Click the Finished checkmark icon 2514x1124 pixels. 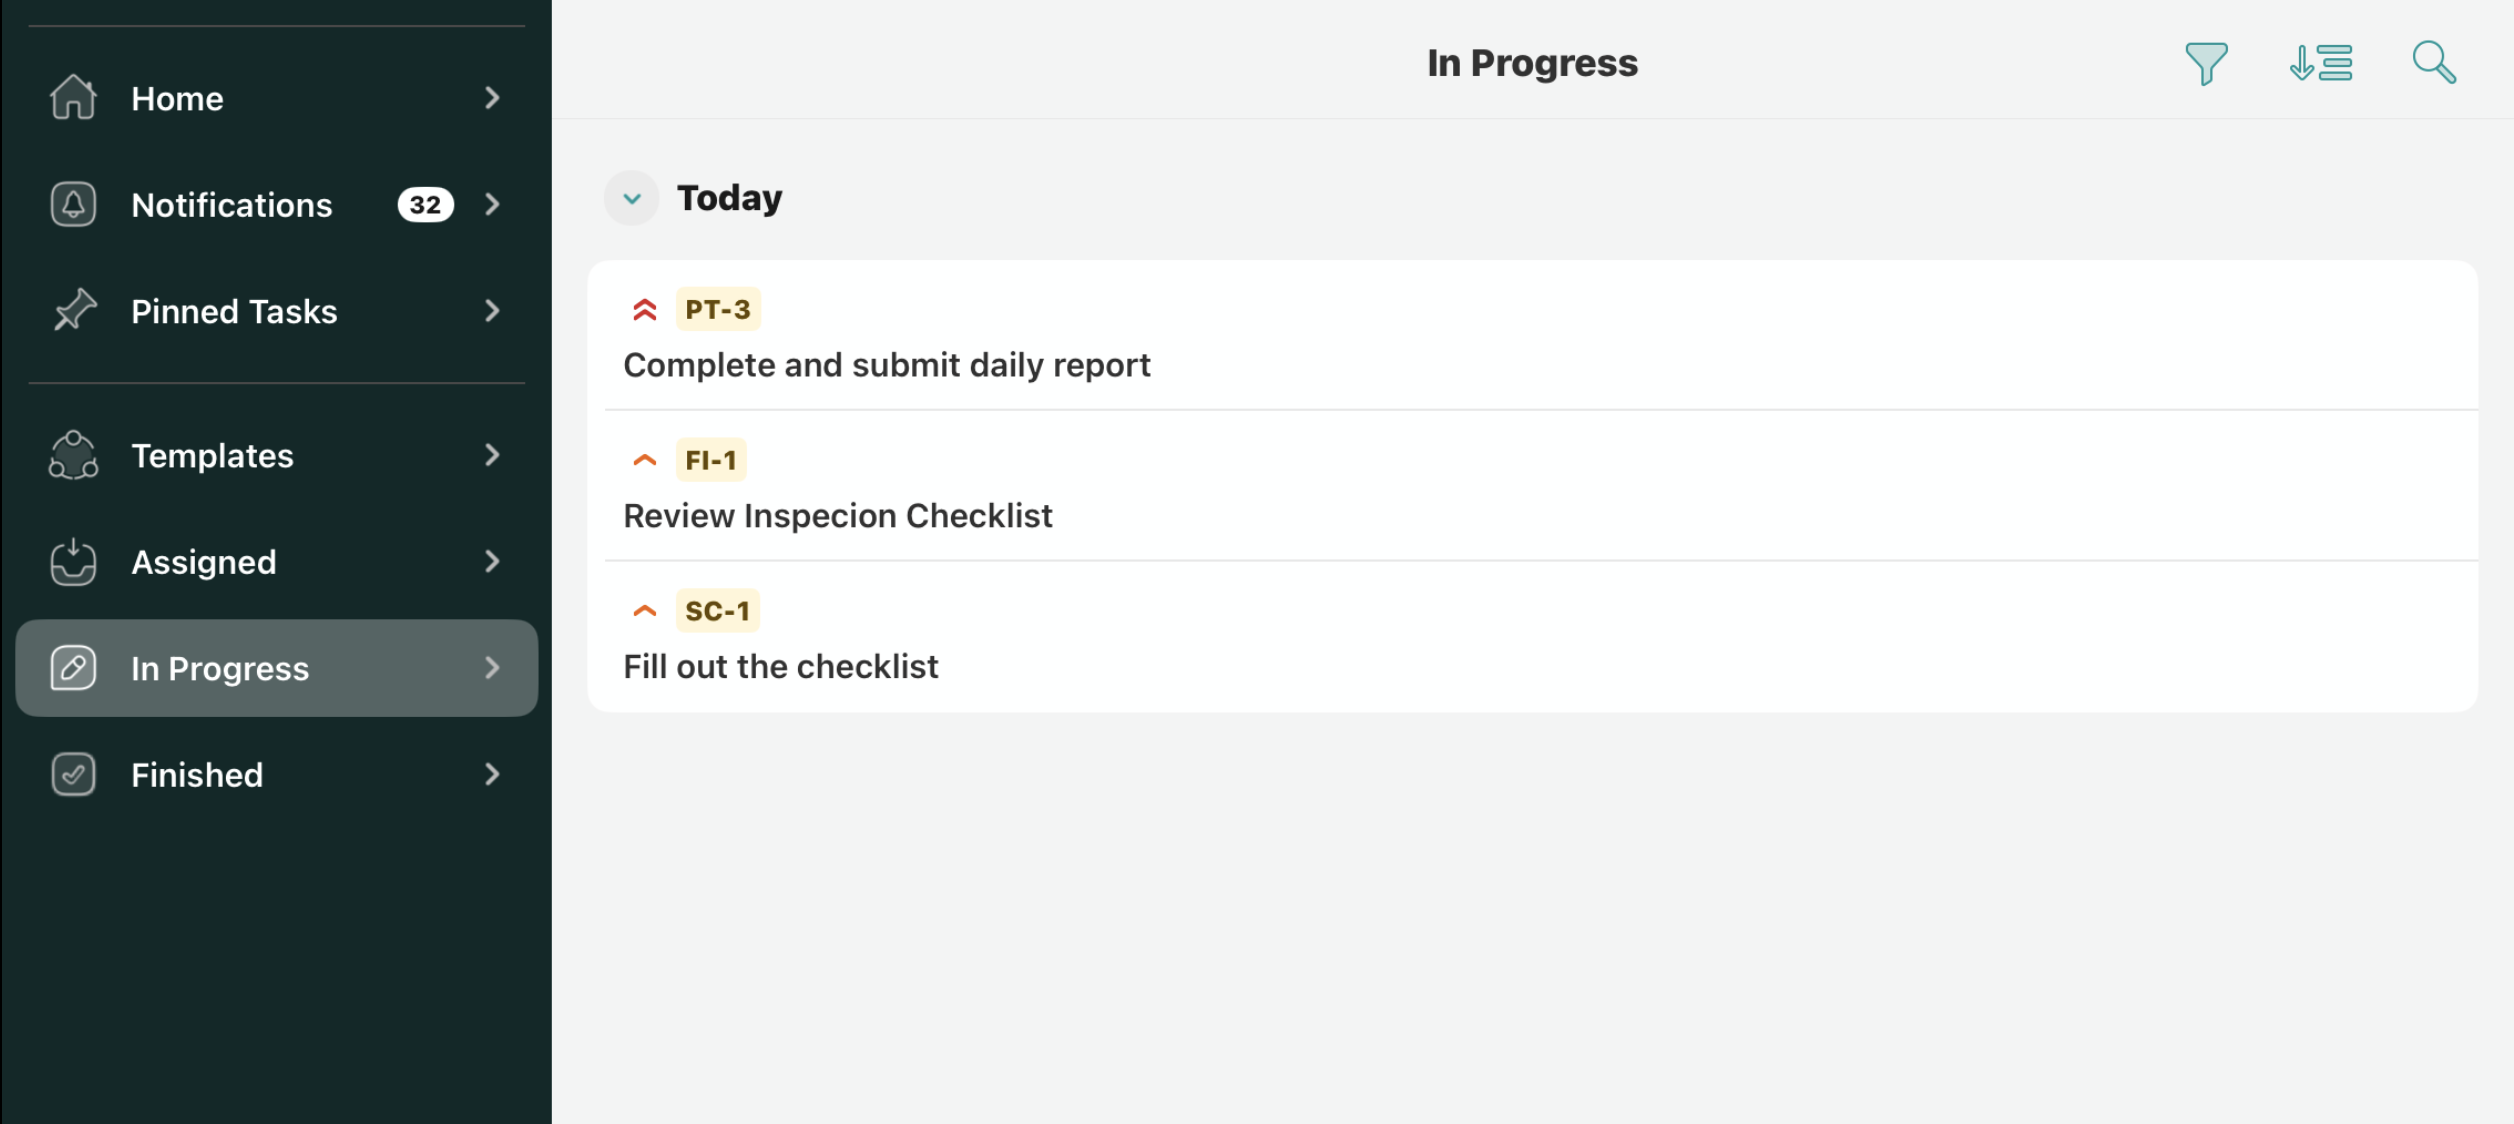(x=73, y=775)
